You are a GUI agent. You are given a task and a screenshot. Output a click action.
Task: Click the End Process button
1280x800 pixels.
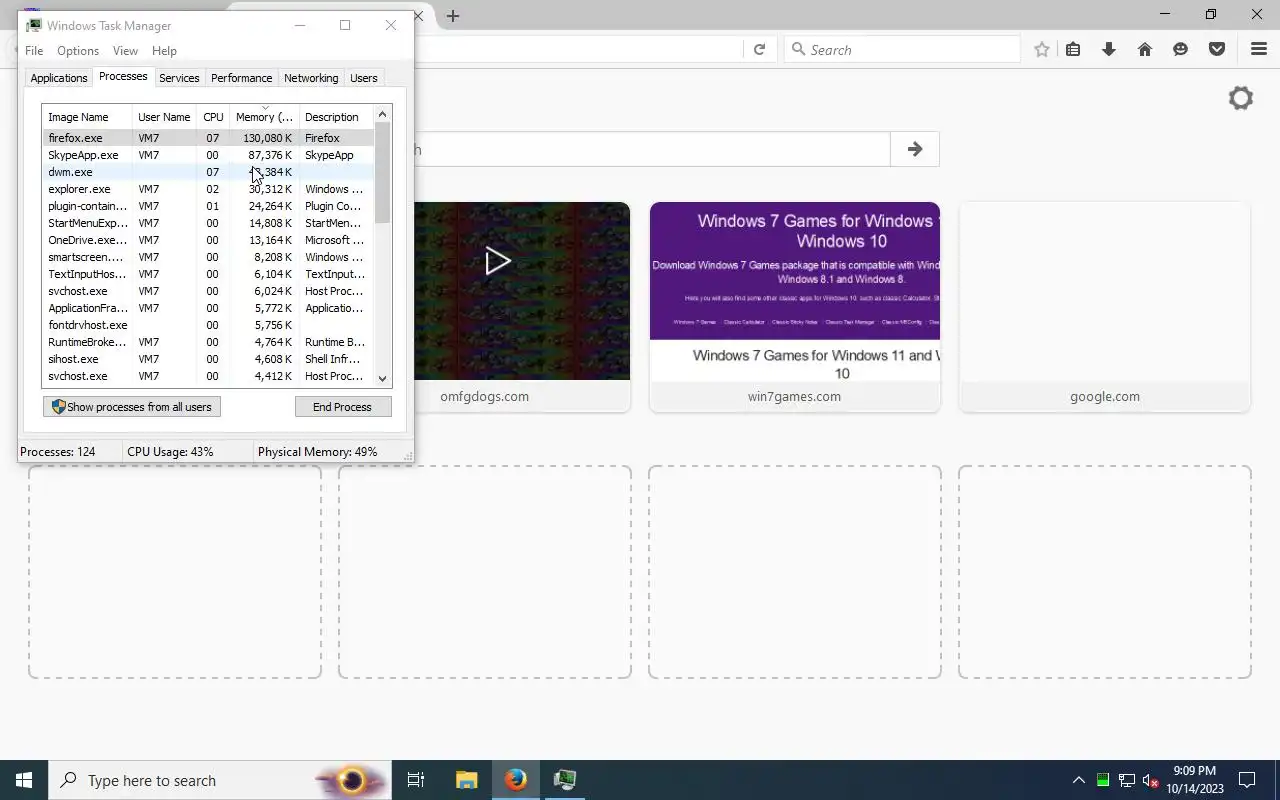(342, 407)
